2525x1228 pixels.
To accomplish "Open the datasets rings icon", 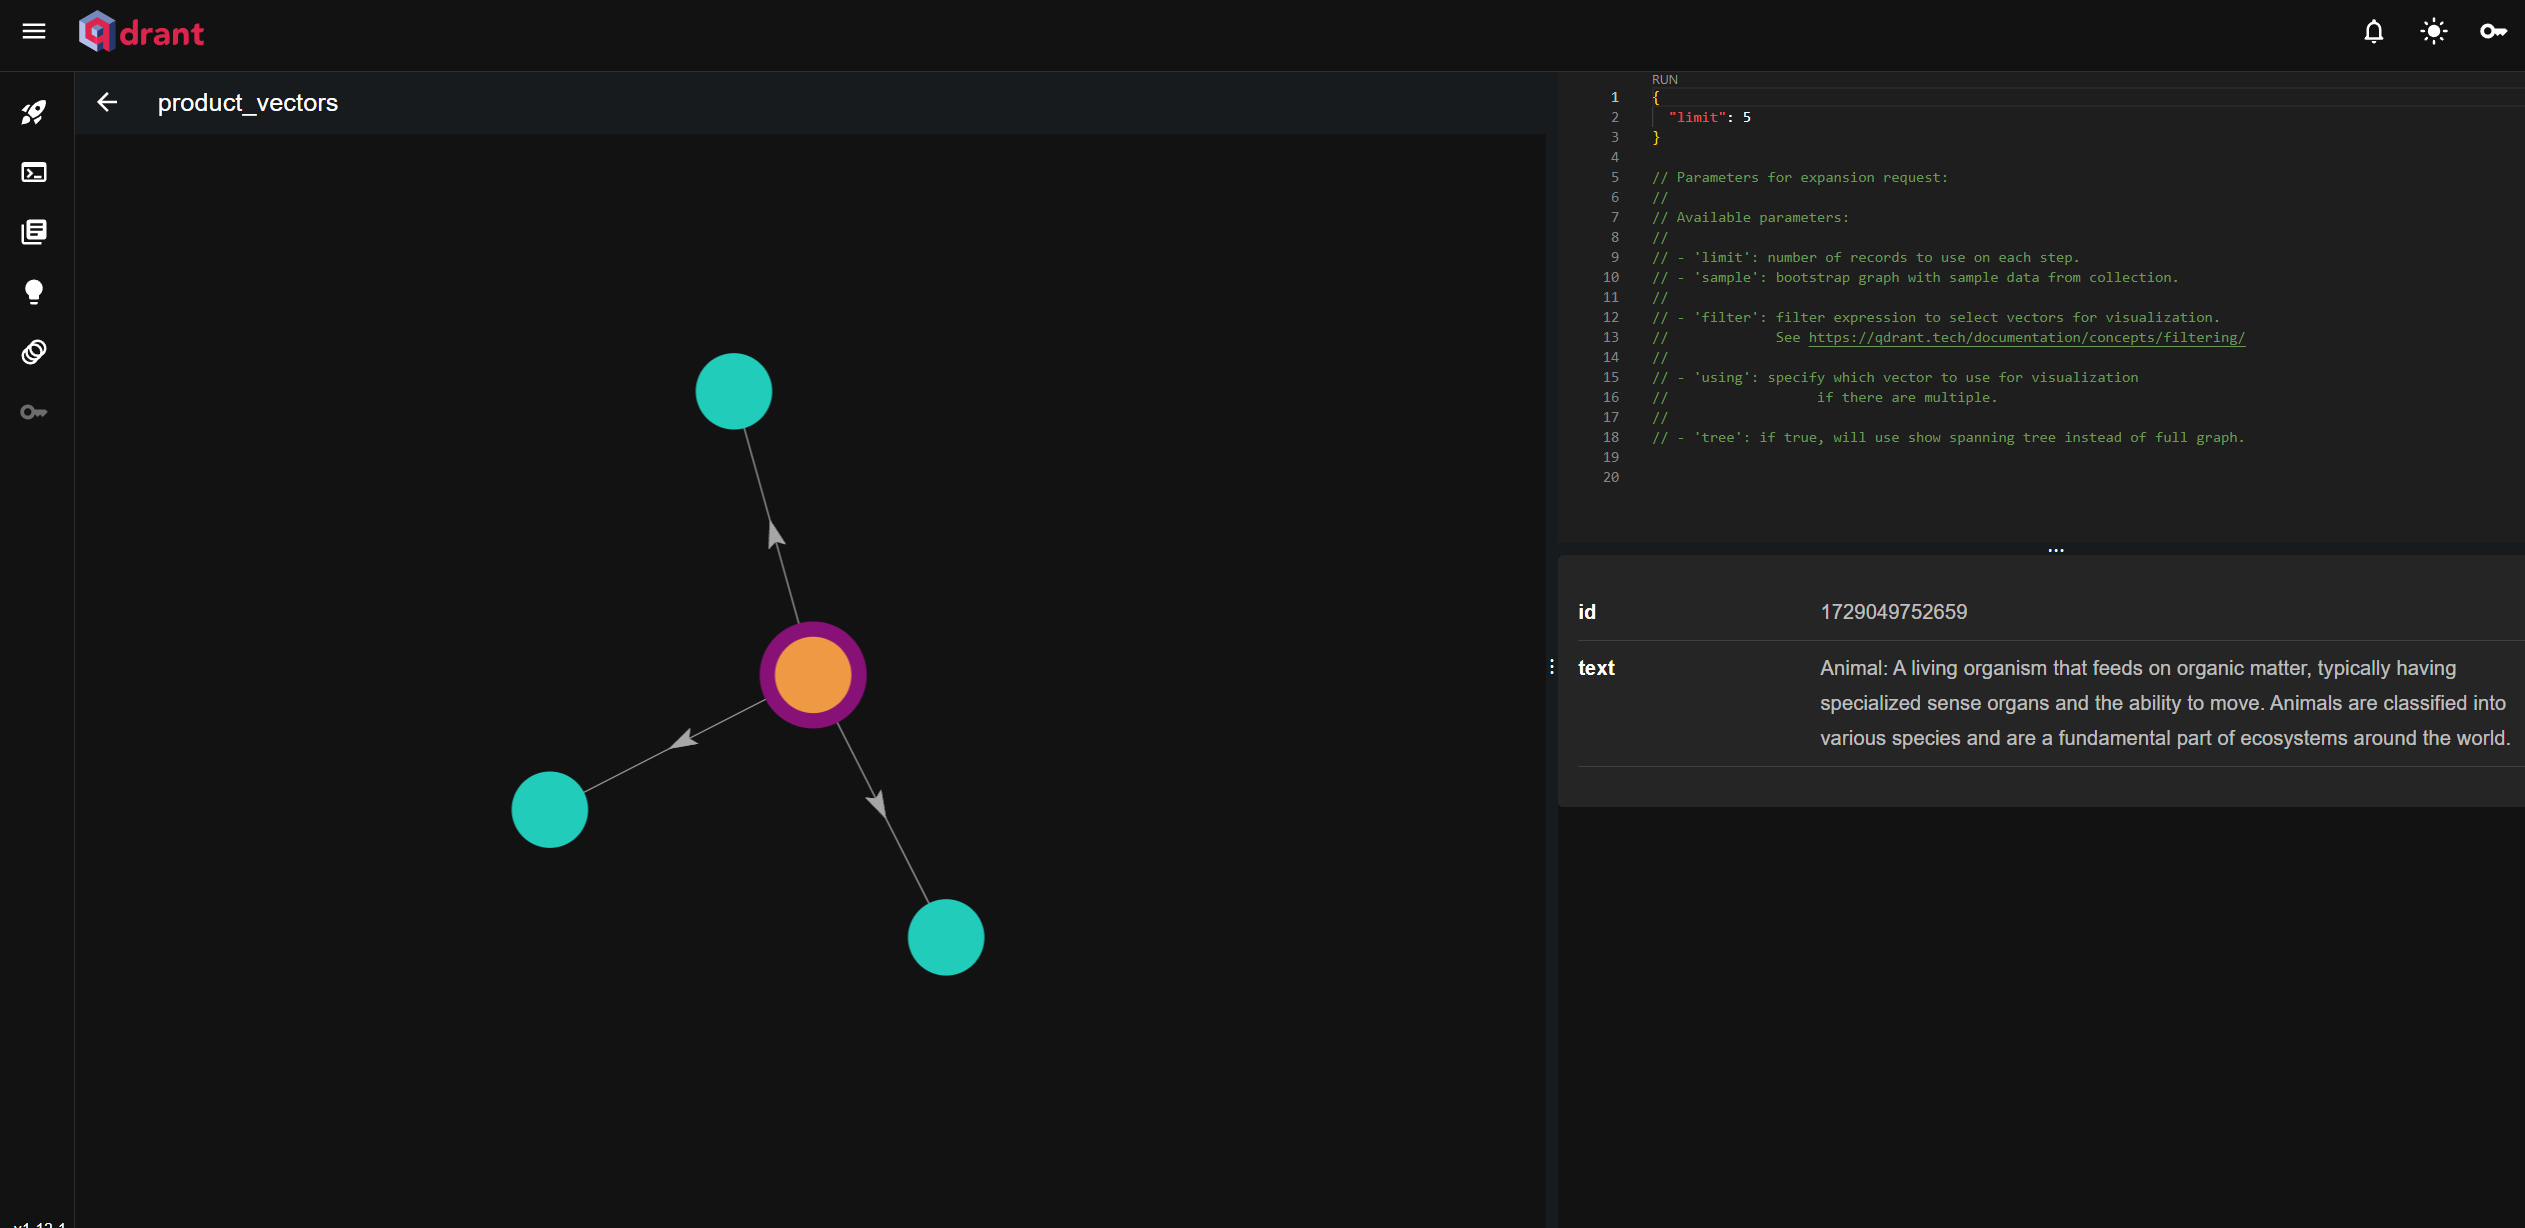I will tap(34, 352).
